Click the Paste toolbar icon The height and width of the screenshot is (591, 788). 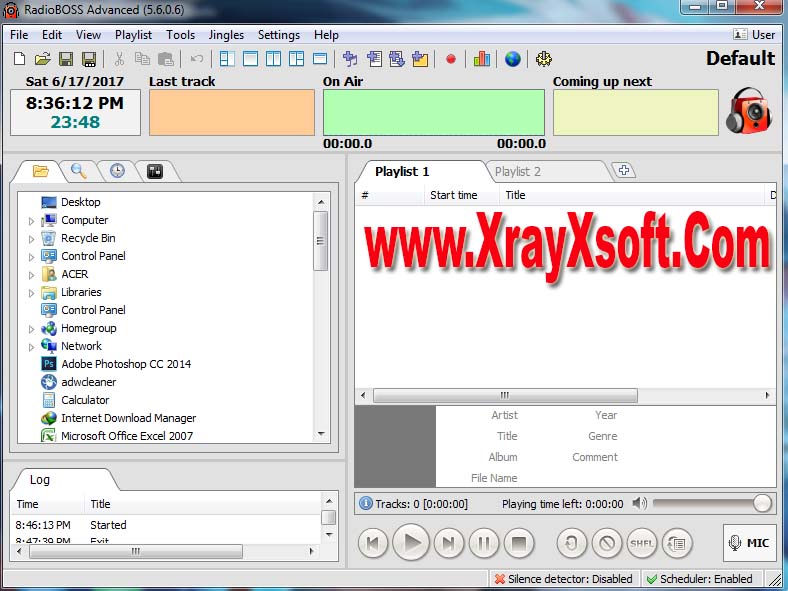pyautogui.click(x=165, y=59)
